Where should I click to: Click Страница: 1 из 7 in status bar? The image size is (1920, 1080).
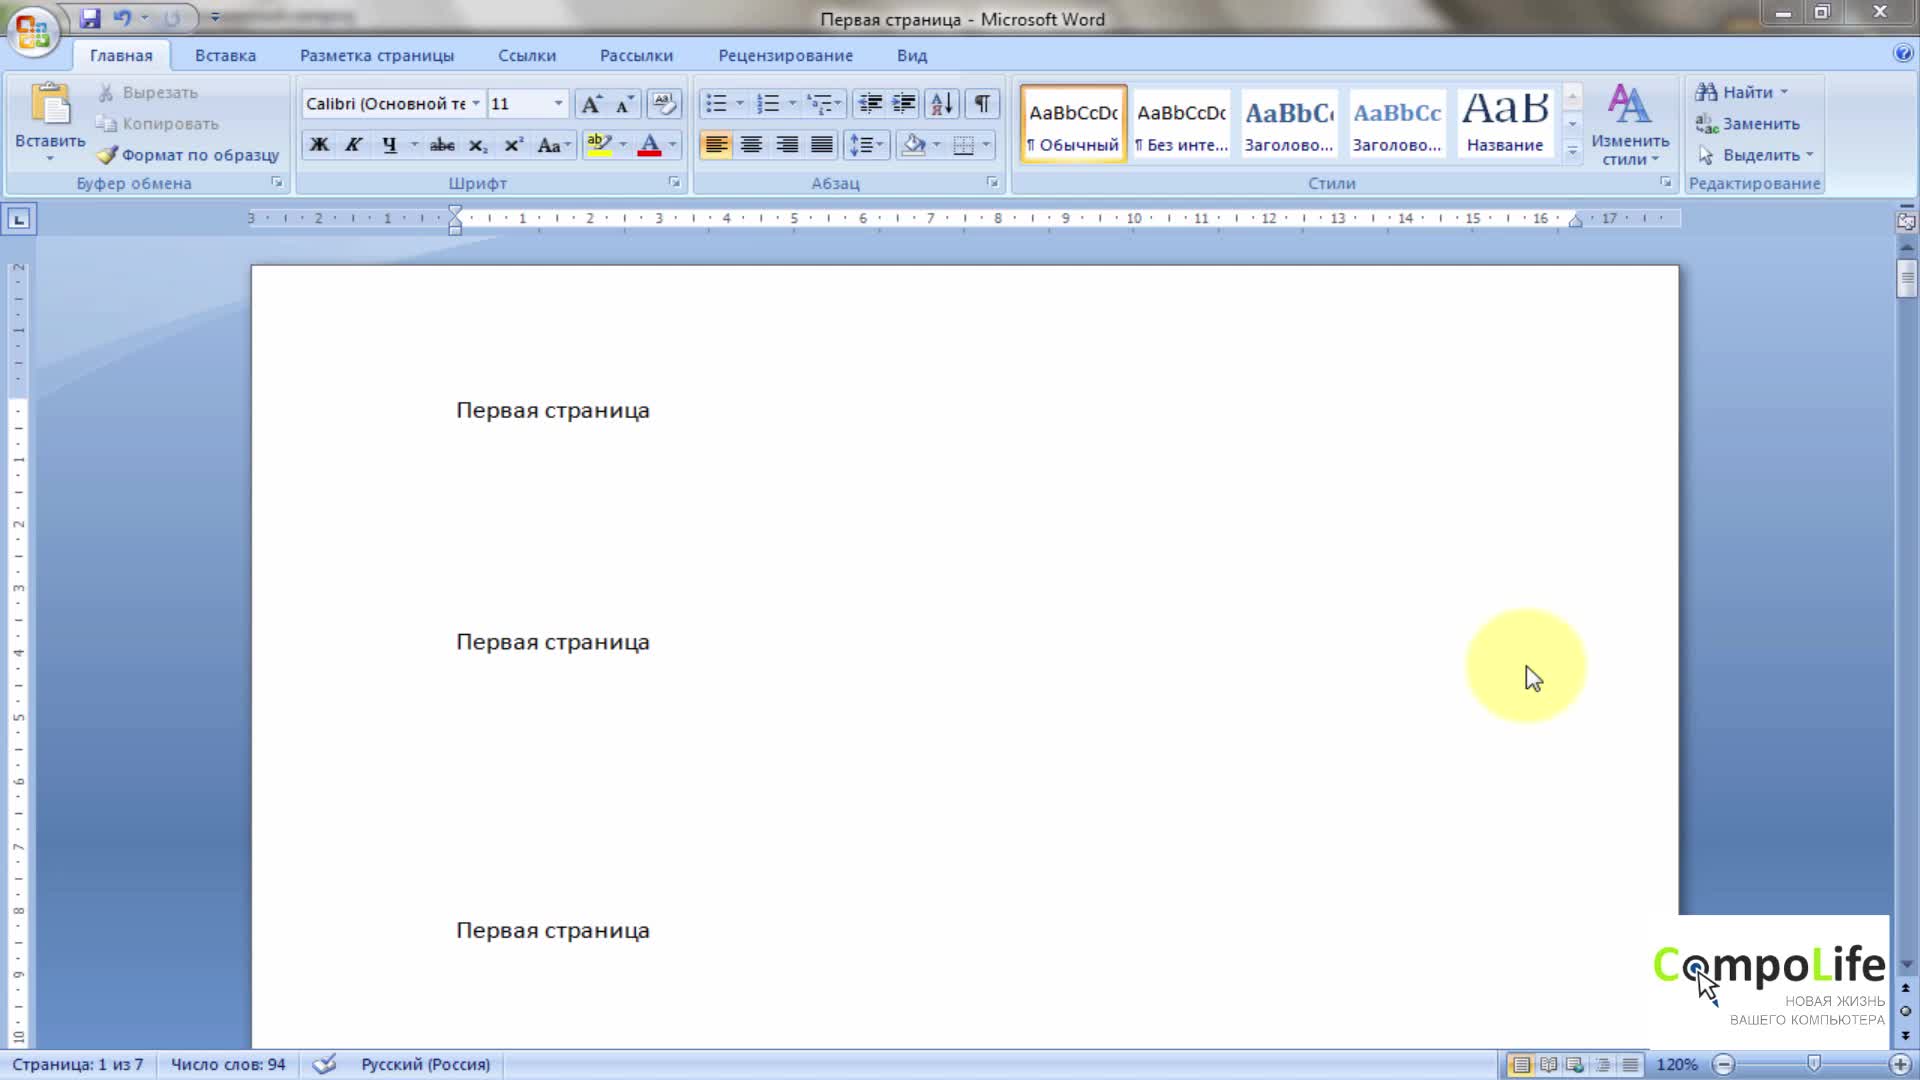tap(77, 1065)
